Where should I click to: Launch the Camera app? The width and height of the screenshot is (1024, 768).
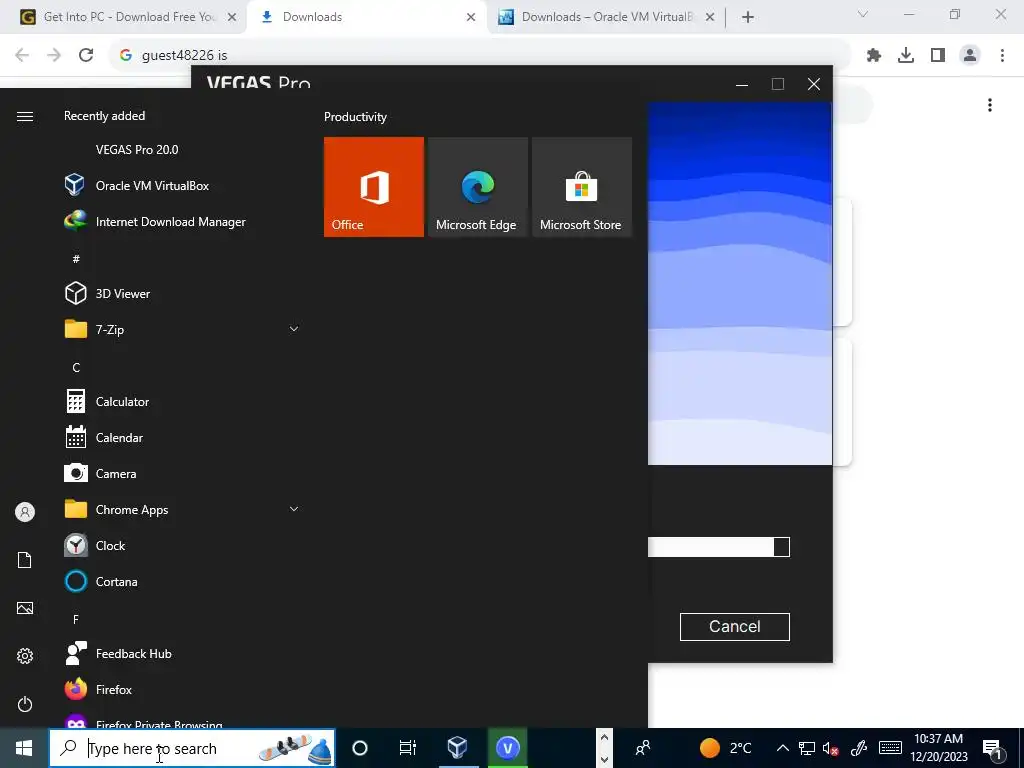point(182,473)
